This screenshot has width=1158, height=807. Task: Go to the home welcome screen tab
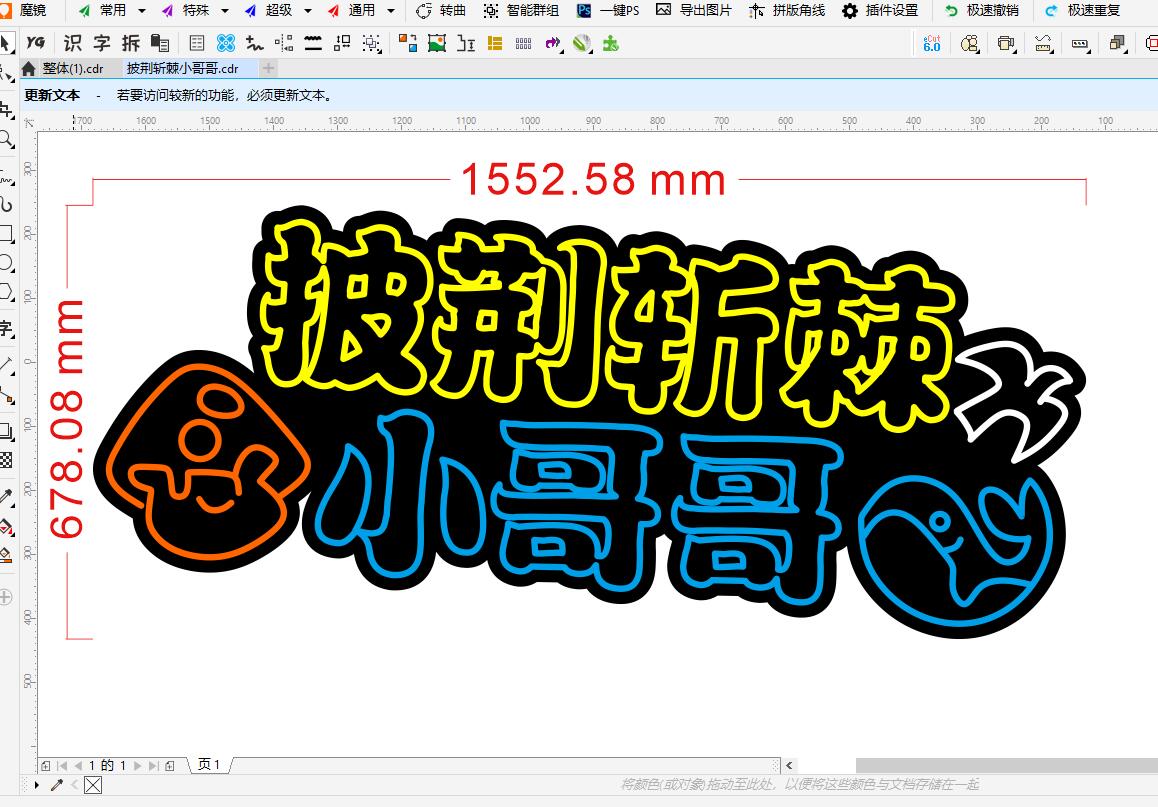(x=28, y=69)
